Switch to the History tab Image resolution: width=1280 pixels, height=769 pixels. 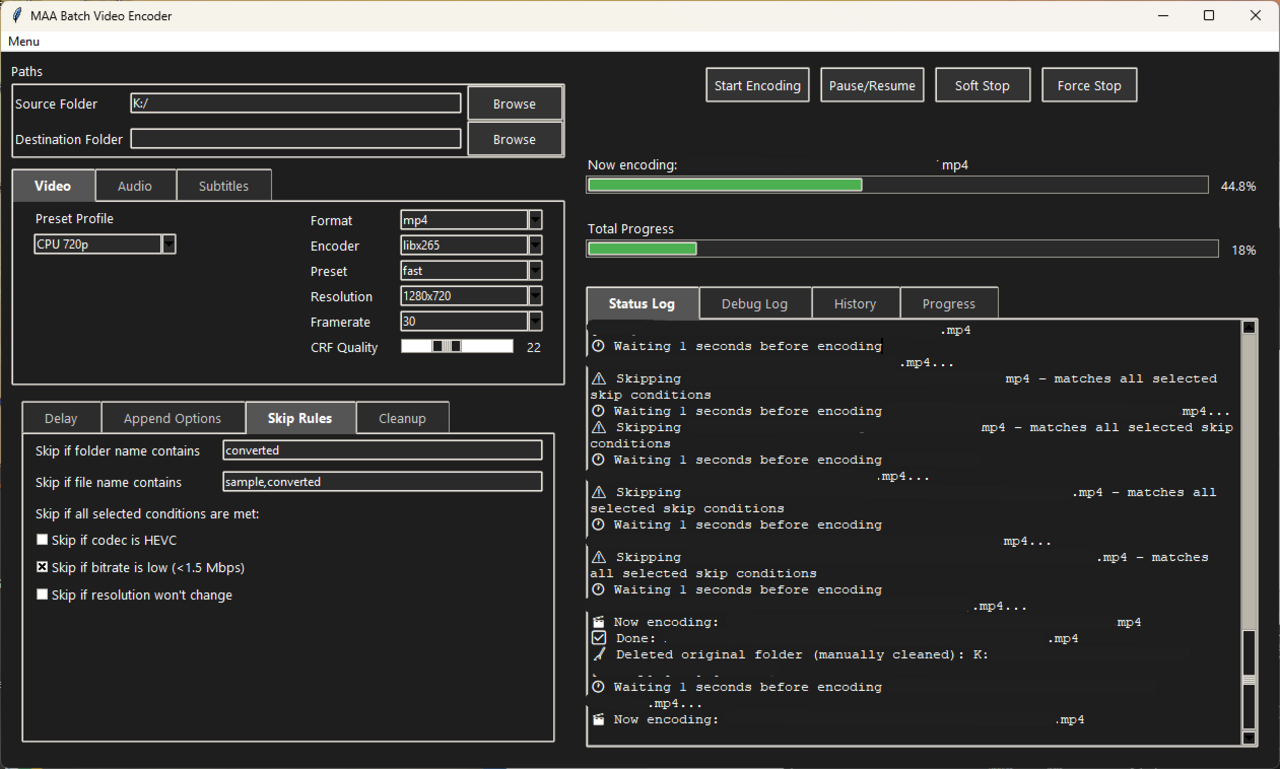click(855, 304)
